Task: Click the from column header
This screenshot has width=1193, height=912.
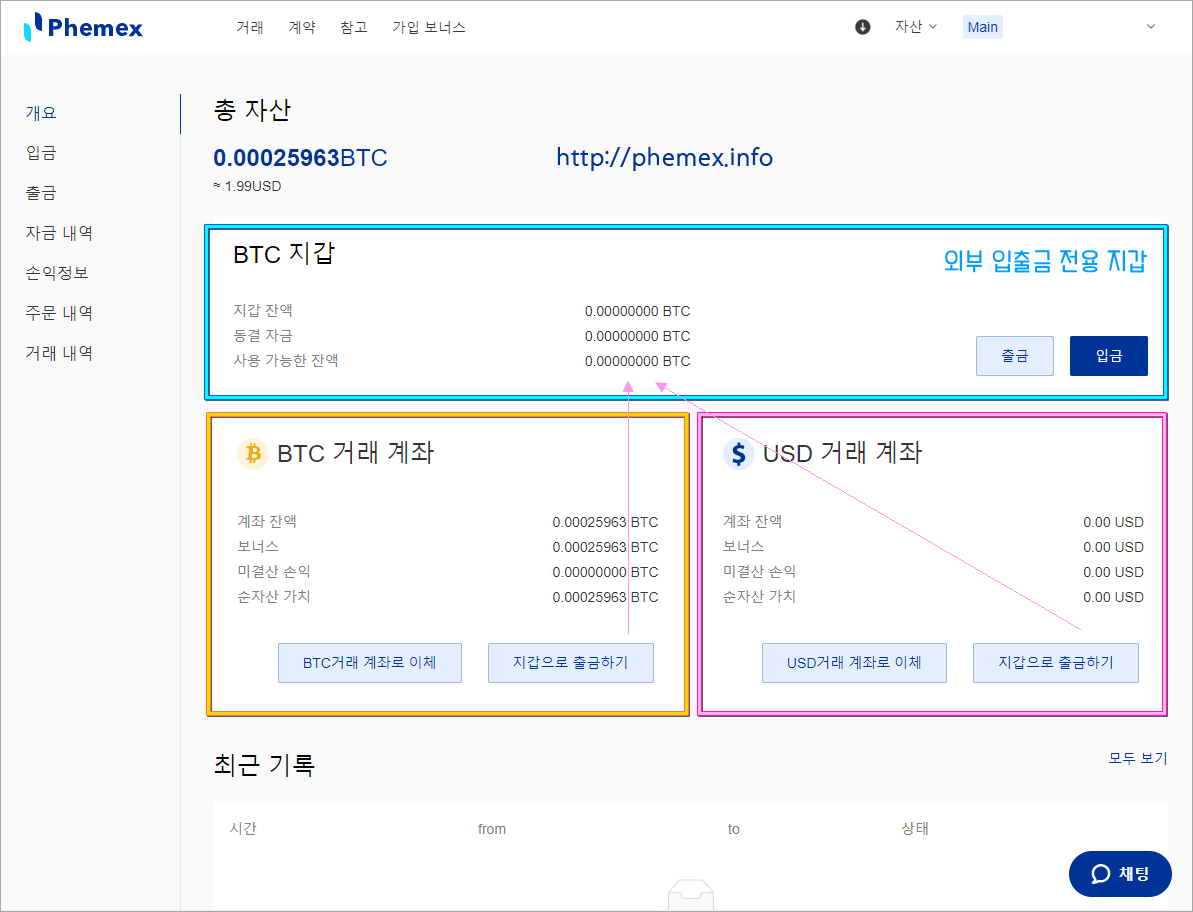Action: click(x=492, y=829)
